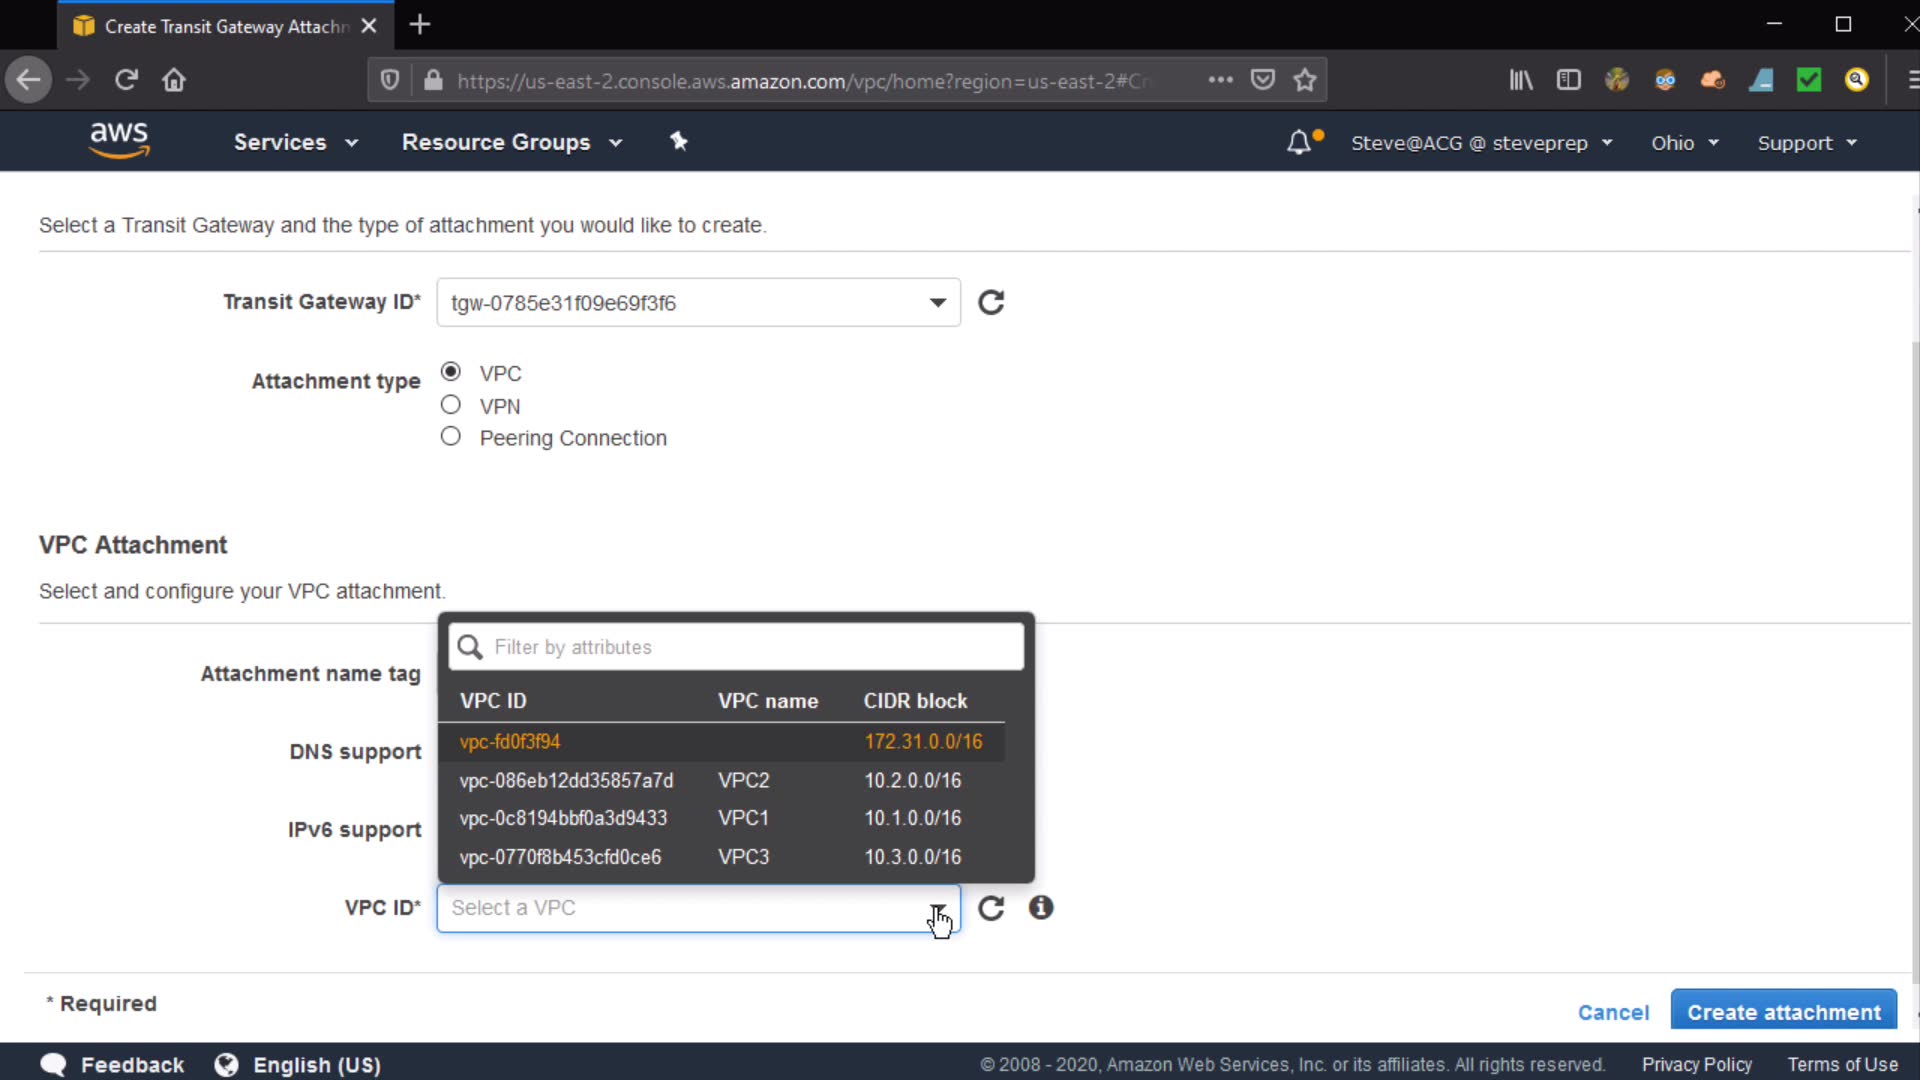The width and height of the screenshot is (1920, 1080).
Task: Expand the Transit Gateway ID dropdown
Action: [937, 303]
